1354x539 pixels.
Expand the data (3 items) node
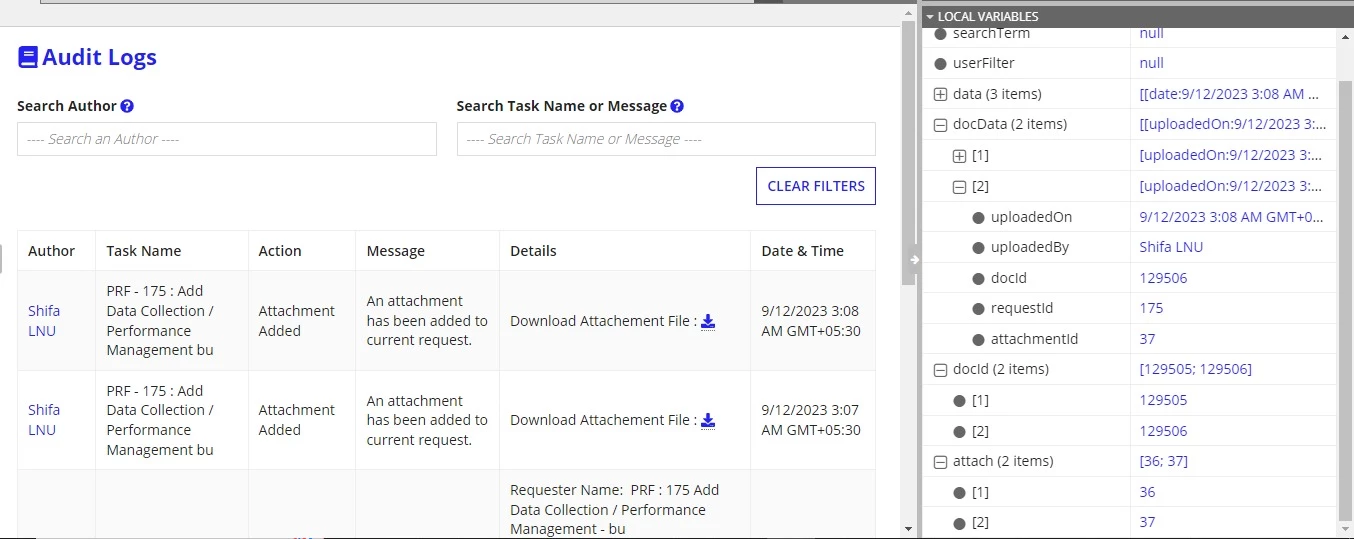pos(940,94)
